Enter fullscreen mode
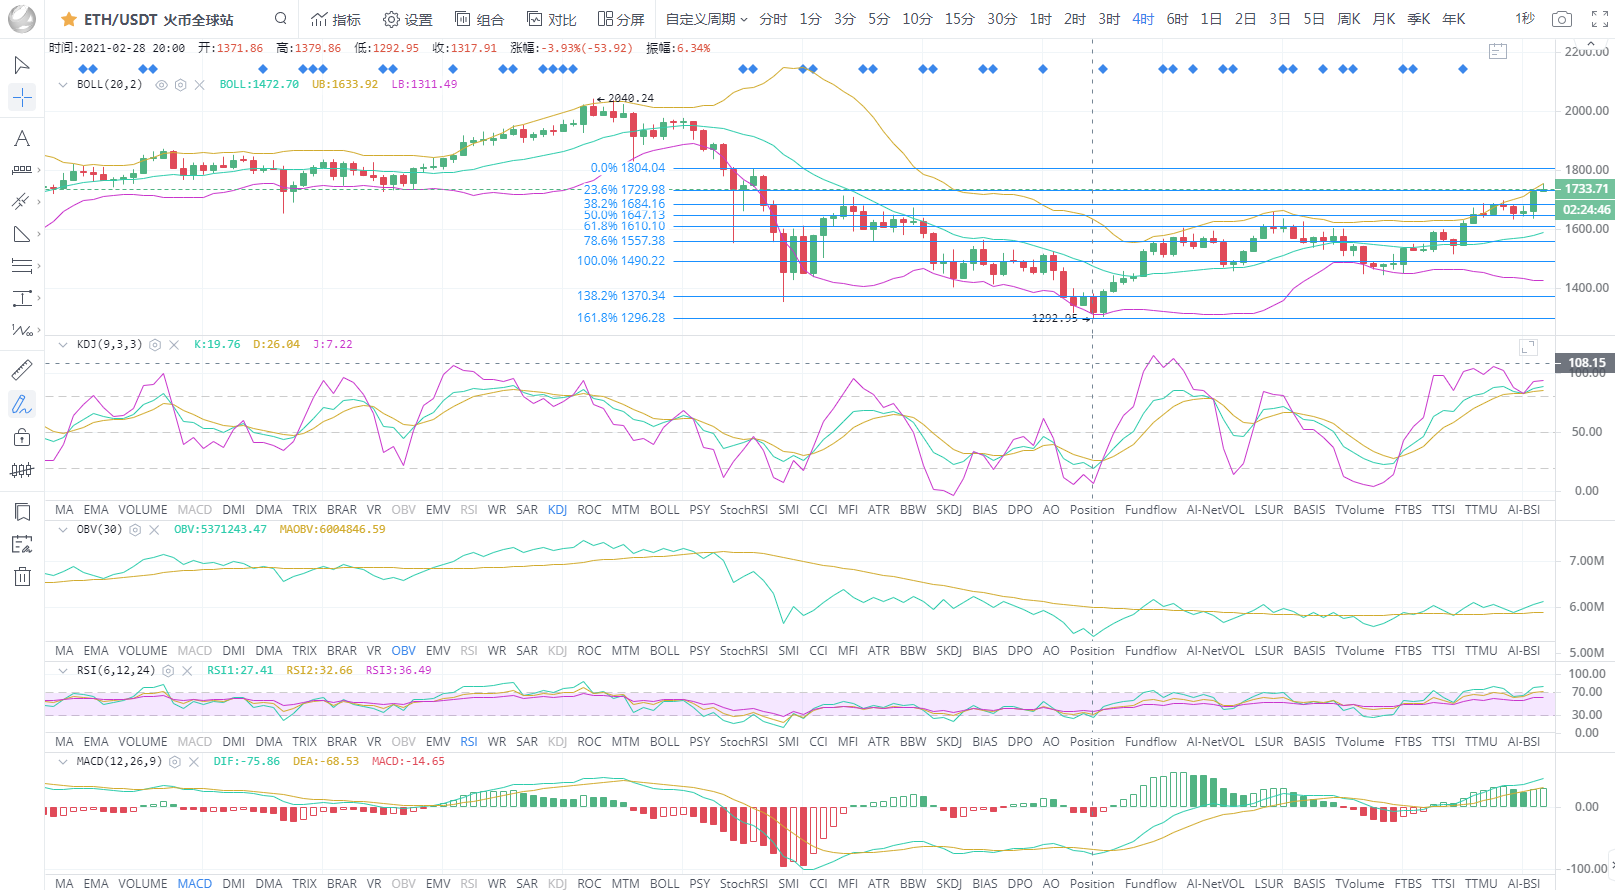1615x890 pixels. (1599, 19)
